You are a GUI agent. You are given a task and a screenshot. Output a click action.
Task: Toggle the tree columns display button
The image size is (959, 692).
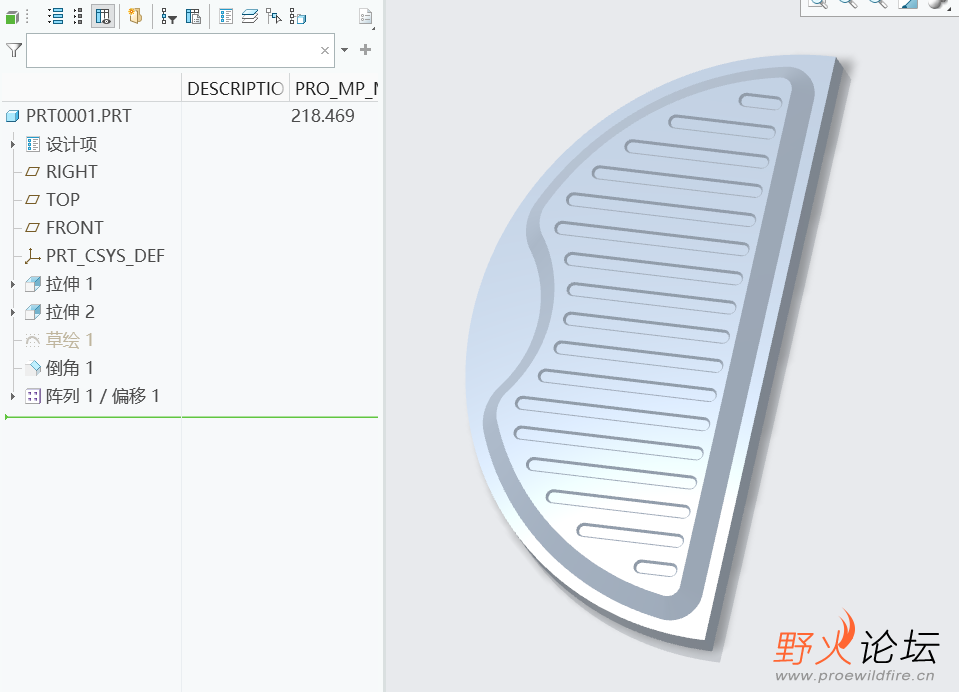tap(103, 16)
